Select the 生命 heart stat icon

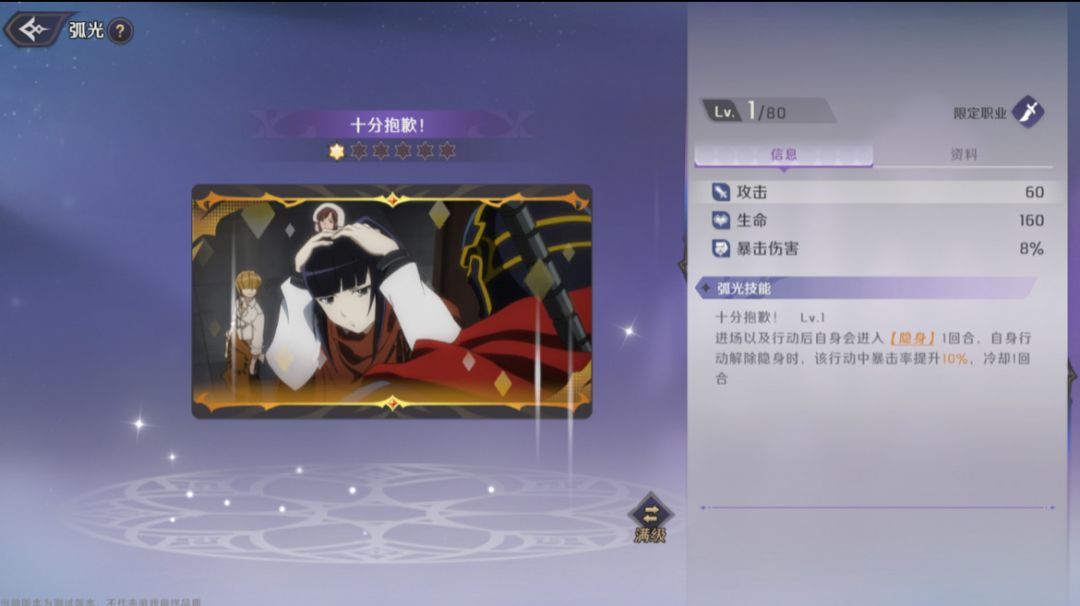click(x=720, y=220)
